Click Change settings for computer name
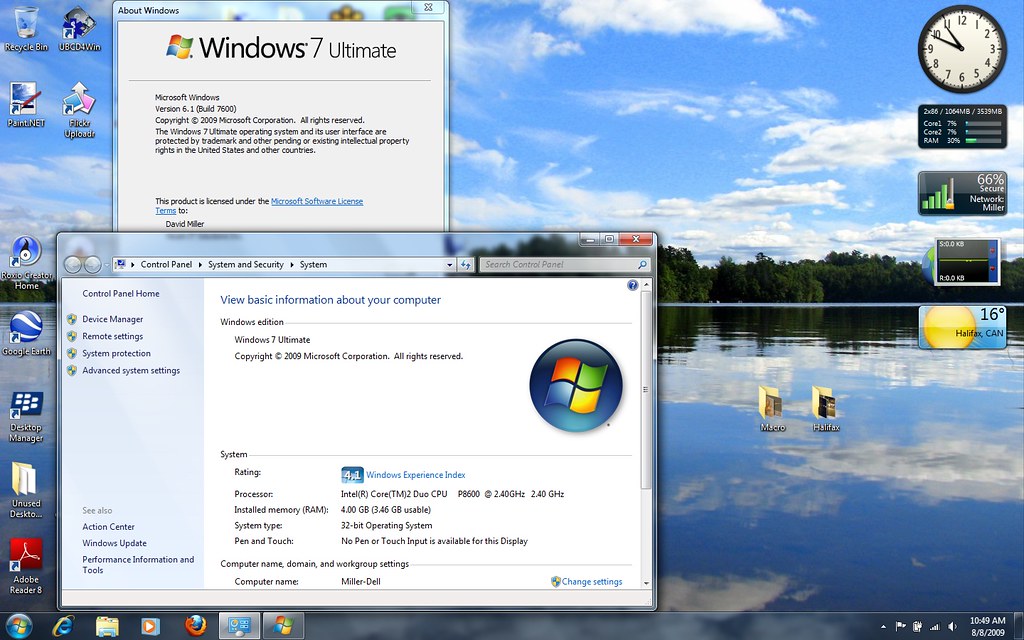 589,581
